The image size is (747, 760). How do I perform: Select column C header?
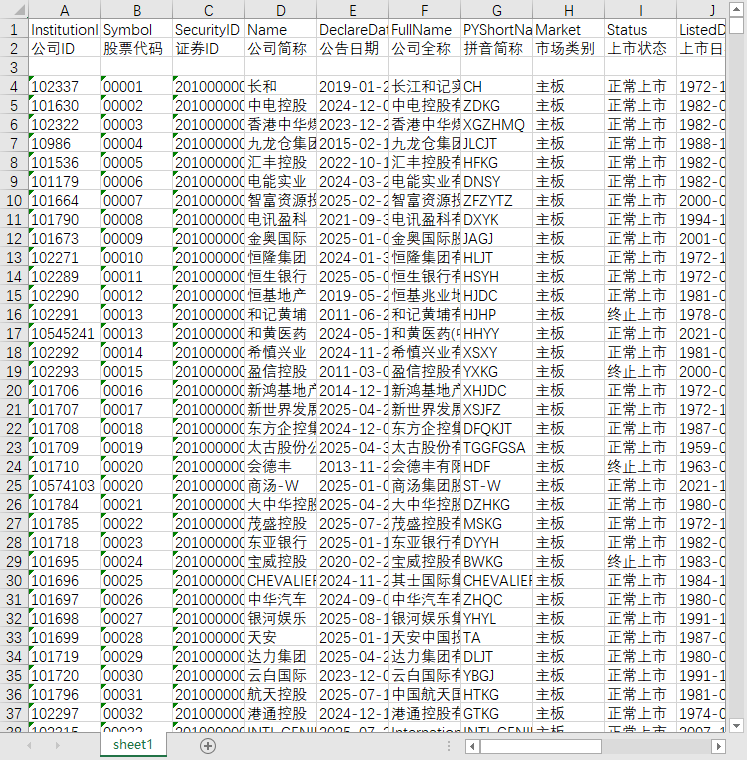[208, 10]
